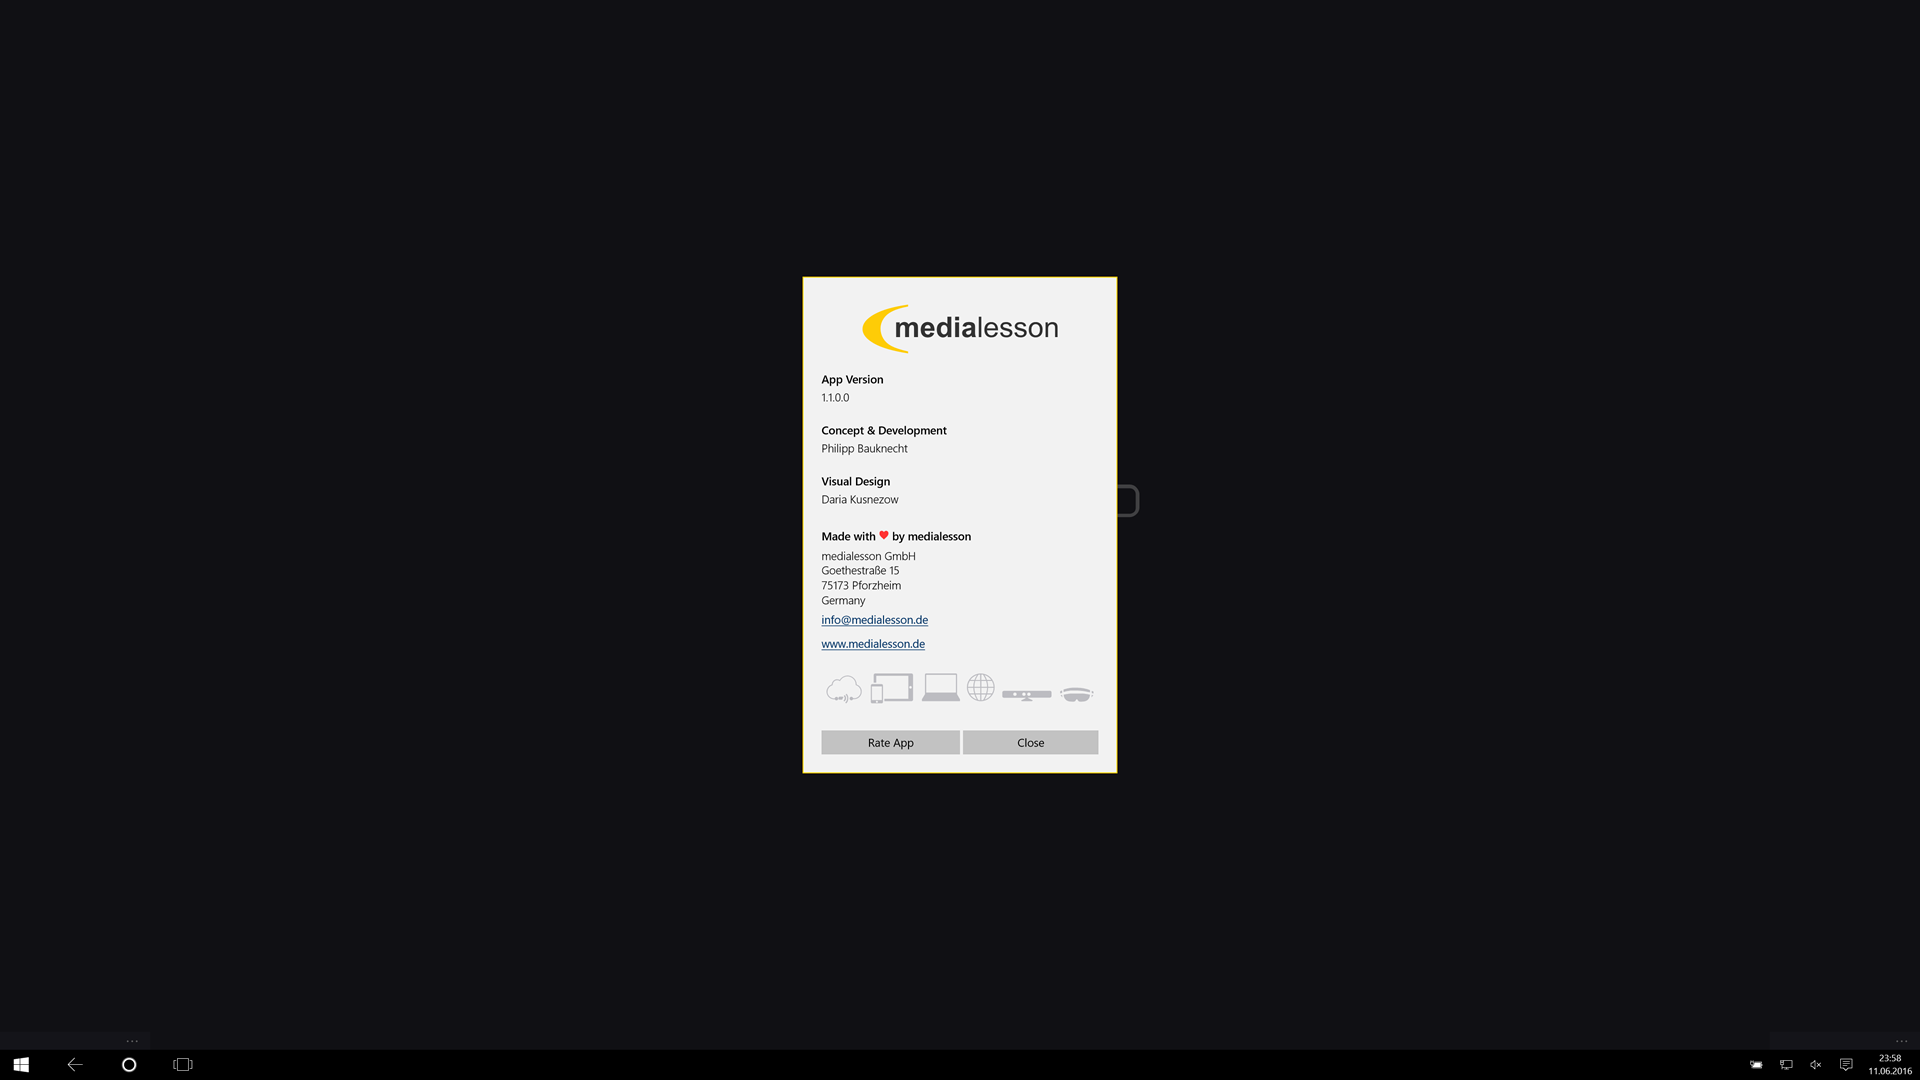Screen dimensions: 1920x1080
Task: Open info@medialesson.de email link
Action: pyautogui.click(x=874, y=620)
